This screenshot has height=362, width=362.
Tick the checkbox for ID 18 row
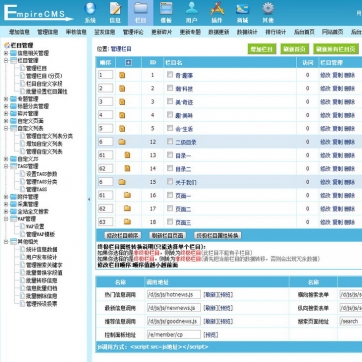click(170, 222)
